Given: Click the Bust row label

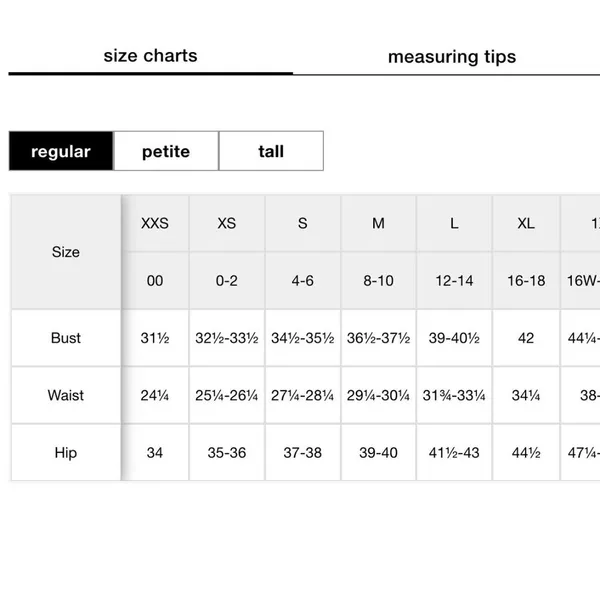Looking at the screenshot, I should pos(66,338).
